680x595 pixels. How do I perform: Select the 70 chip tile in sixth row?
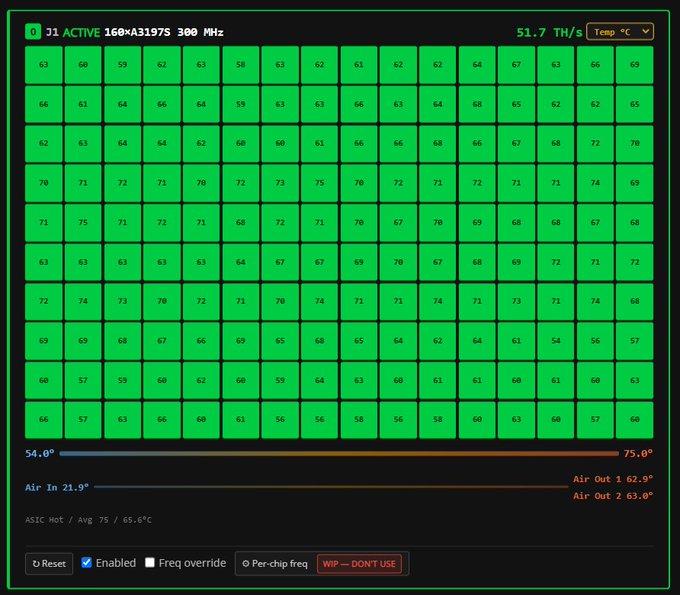coord(398,262)
